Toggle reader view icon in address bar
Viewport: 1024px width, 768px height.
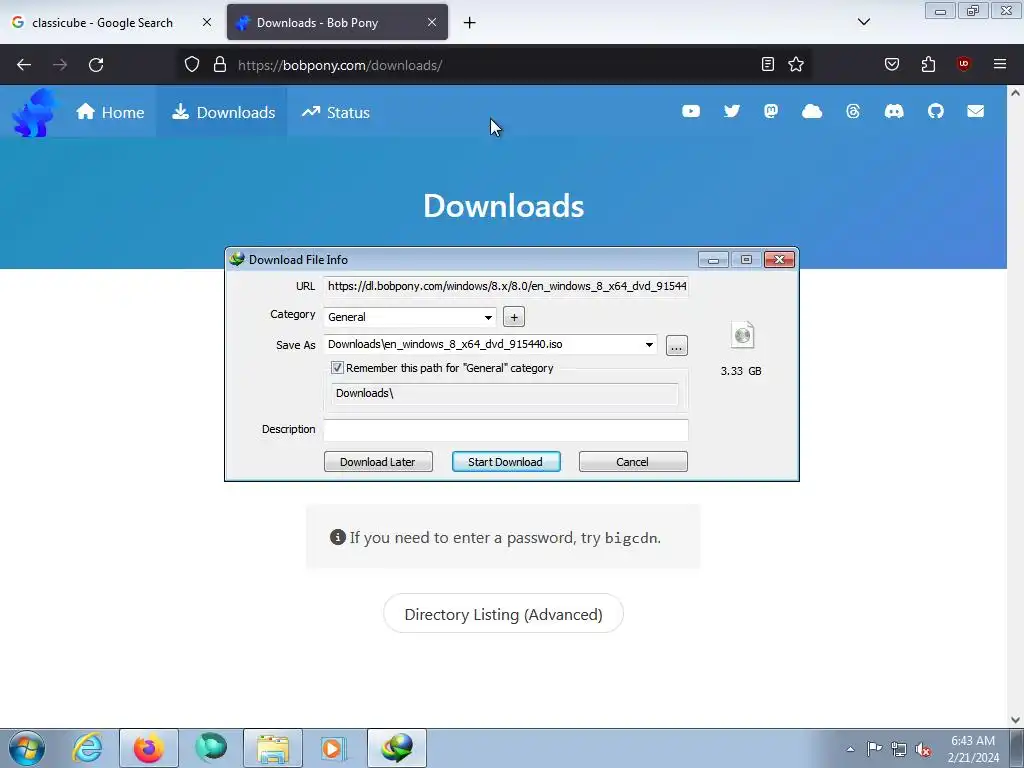tap(768, 64)
